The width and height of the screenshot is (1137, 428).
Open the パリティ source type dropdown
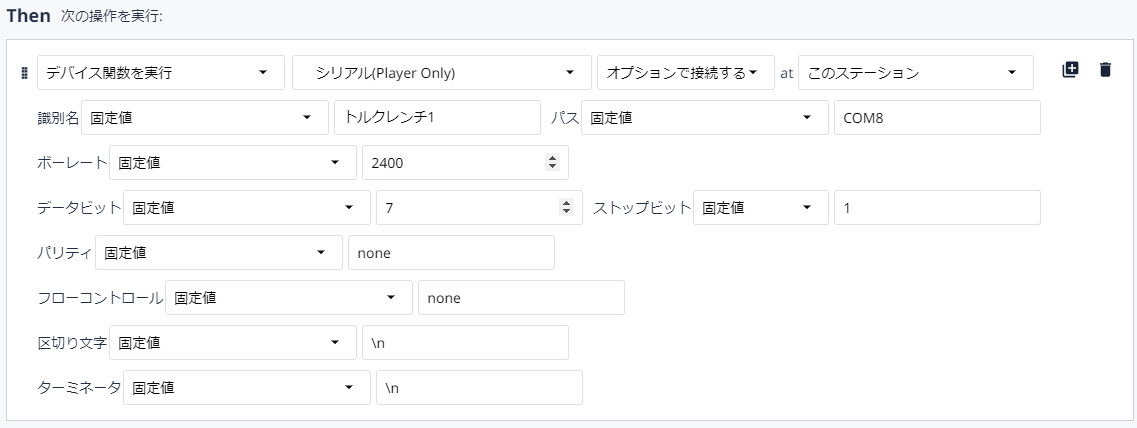[x=219, y=252]
